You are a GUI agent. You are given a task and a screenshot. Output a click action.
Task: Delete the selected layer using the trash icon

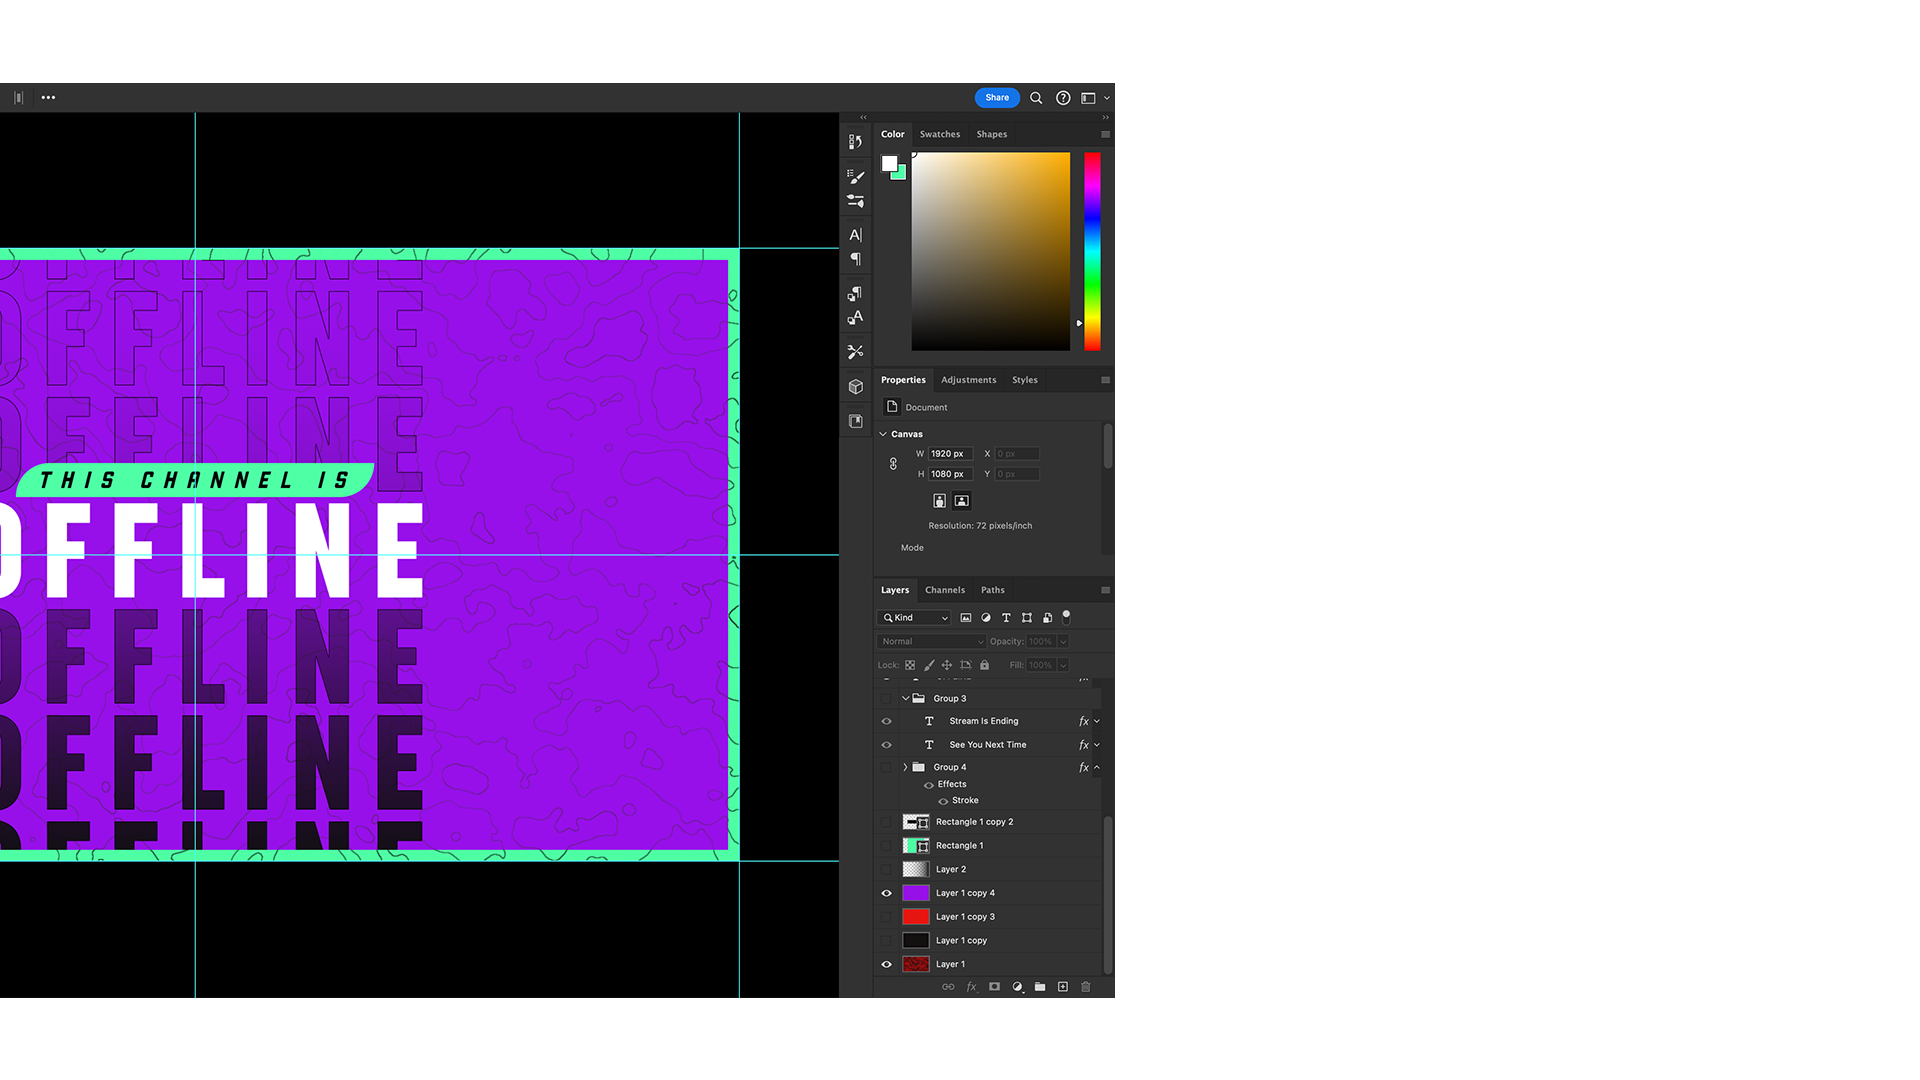pos(1086,987)
